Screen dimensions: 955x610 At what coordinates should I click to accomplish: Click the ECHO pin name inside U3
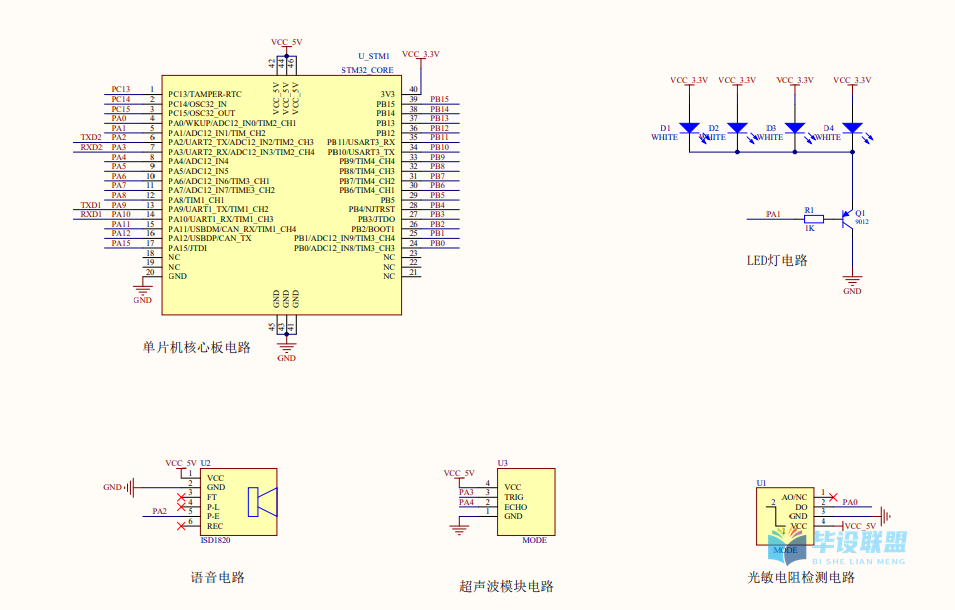(x=516, y=507)
